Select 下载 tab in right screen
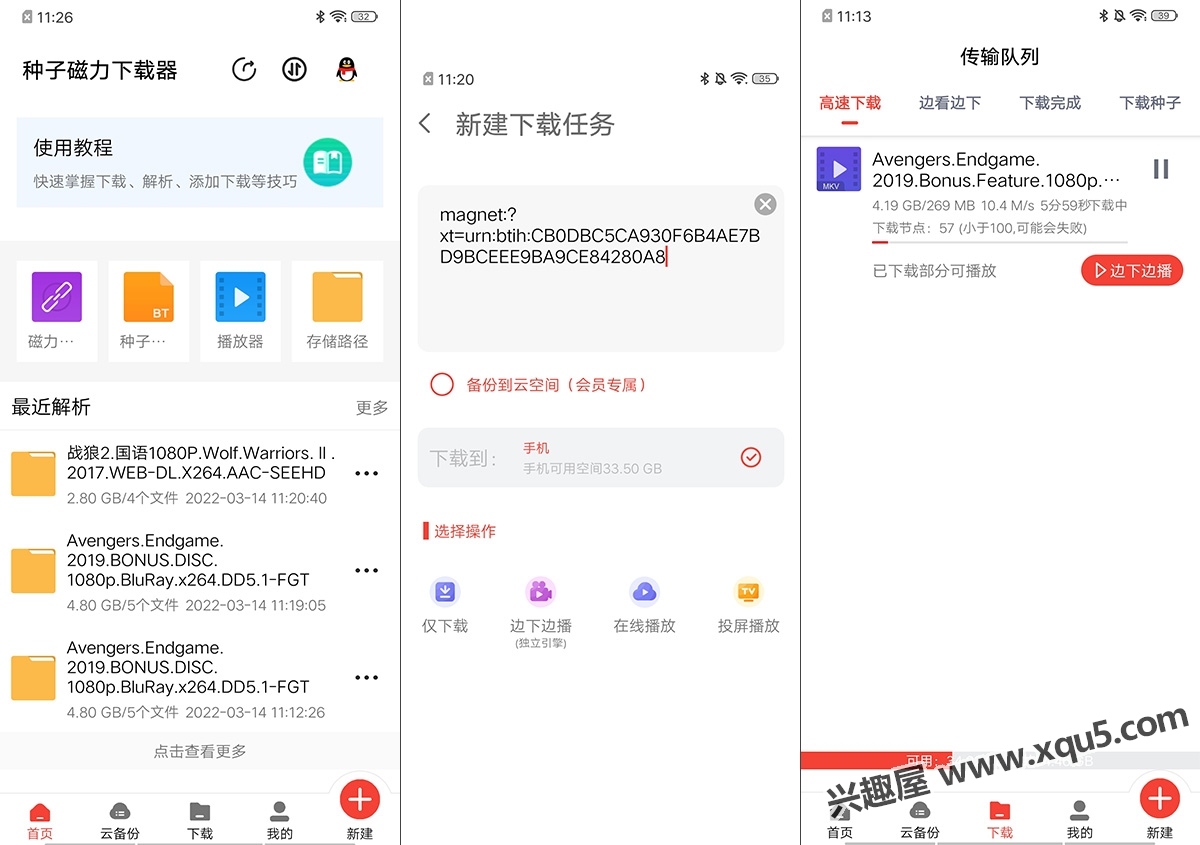1200x845 pixels. [1000, 821]
